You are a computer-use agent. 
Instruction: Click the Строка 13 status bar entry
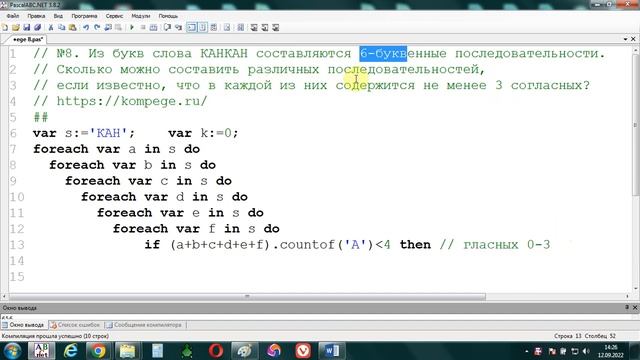567,336
